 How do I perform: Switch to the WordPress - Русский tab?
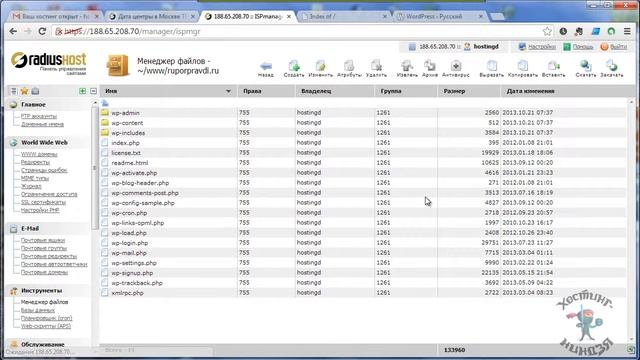[x=439, y=16]
